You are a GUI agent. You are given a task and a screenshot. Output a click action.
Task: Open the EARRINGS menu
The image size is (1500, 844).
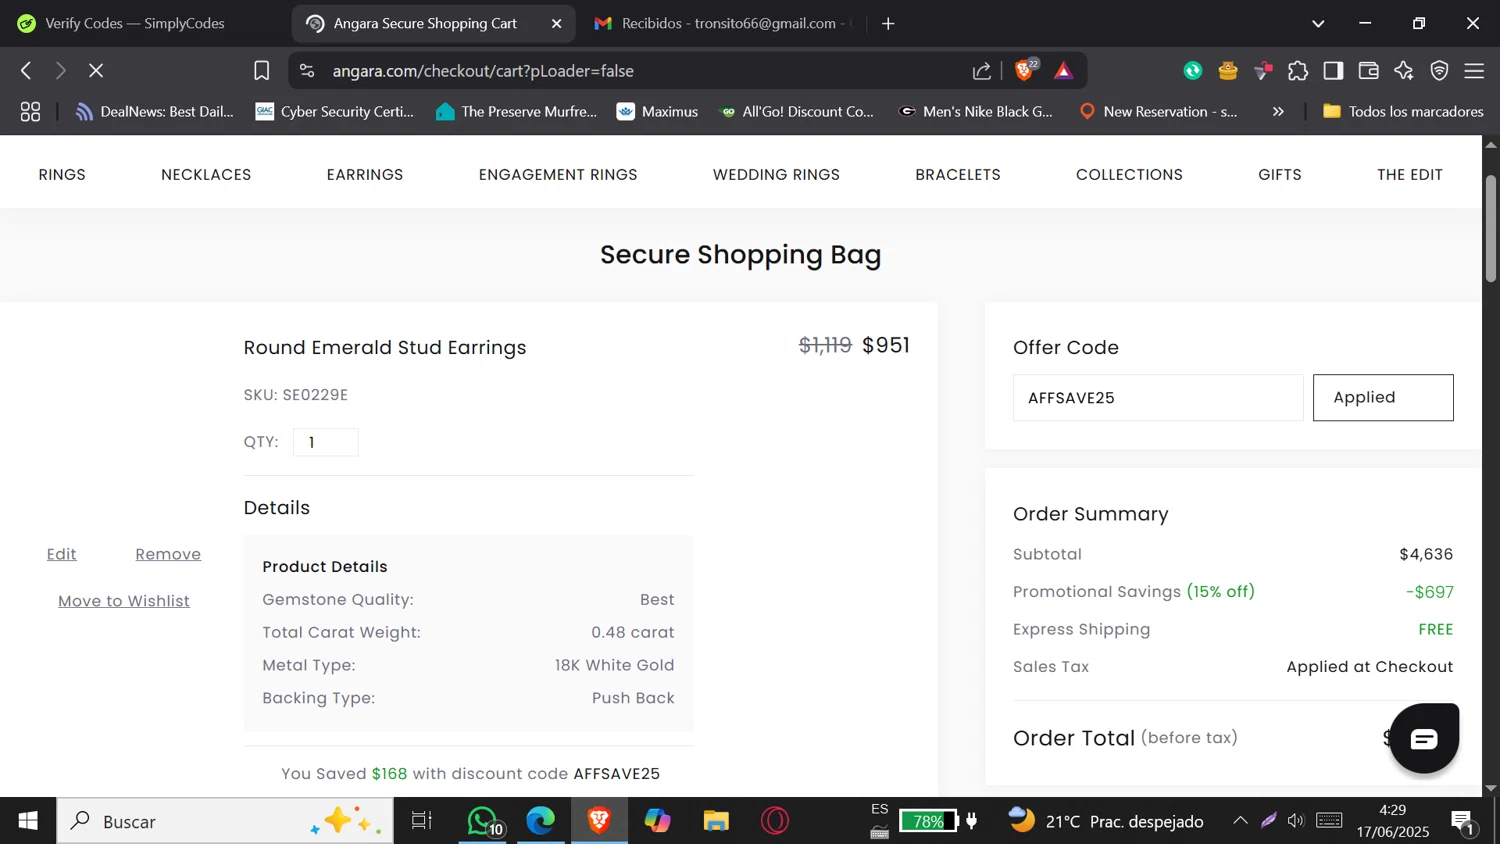[365, 175]
